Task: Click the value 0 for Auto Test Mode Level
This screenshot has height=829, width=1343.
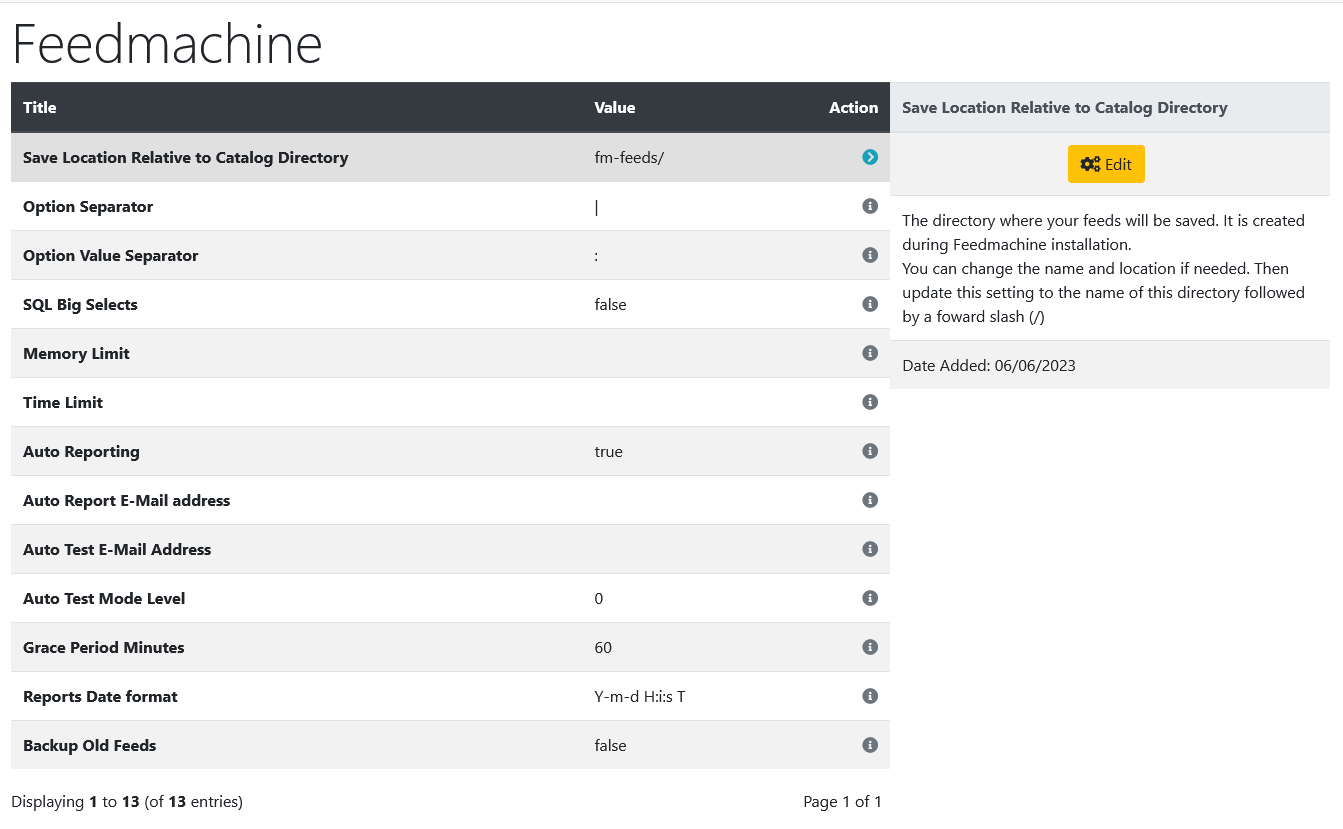Action: (x=599, y=599)
